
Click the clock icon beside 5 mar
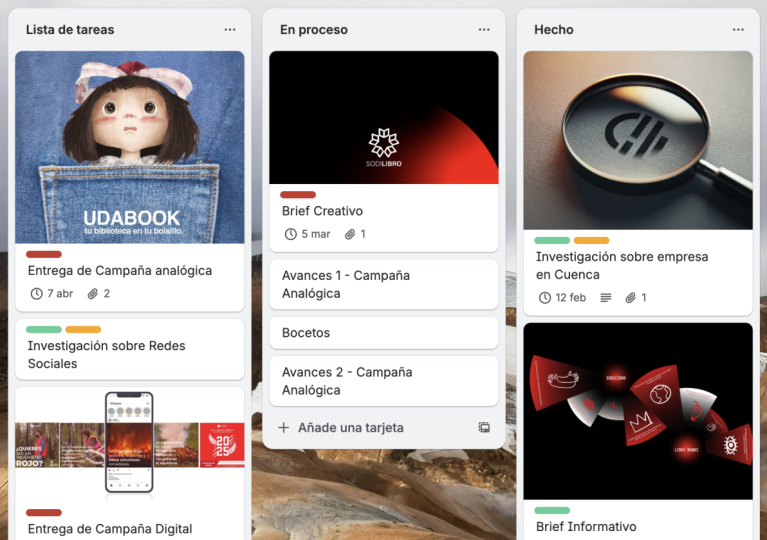(x=291, y=234)
